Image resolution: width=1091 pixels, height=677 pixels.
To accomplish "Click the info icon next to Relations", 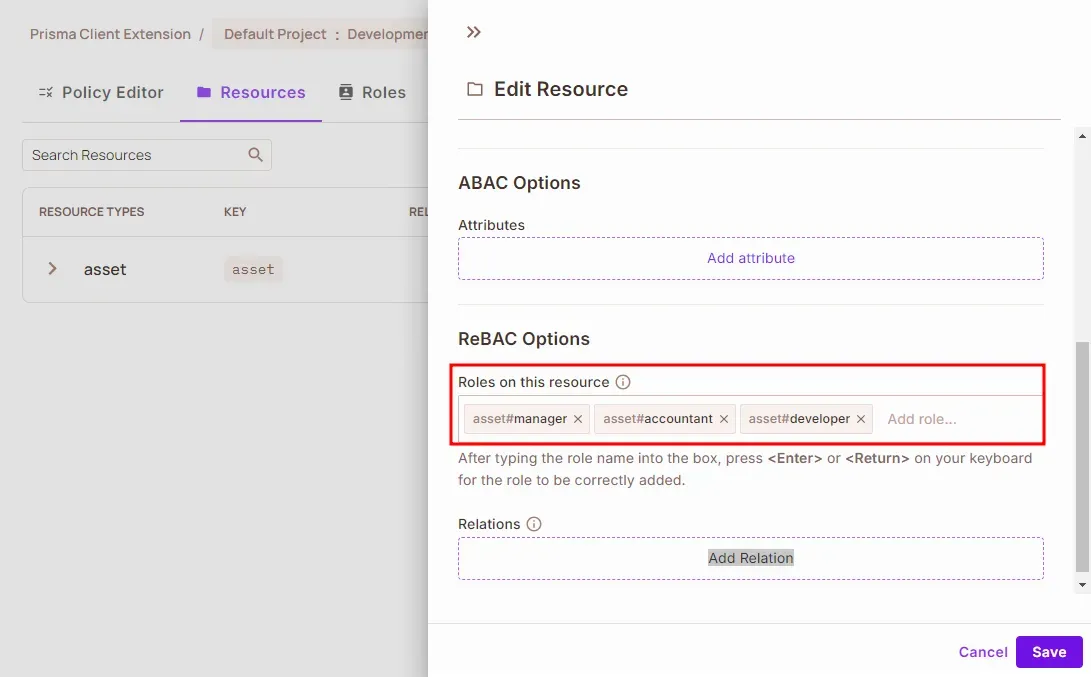I will point(534,524).
